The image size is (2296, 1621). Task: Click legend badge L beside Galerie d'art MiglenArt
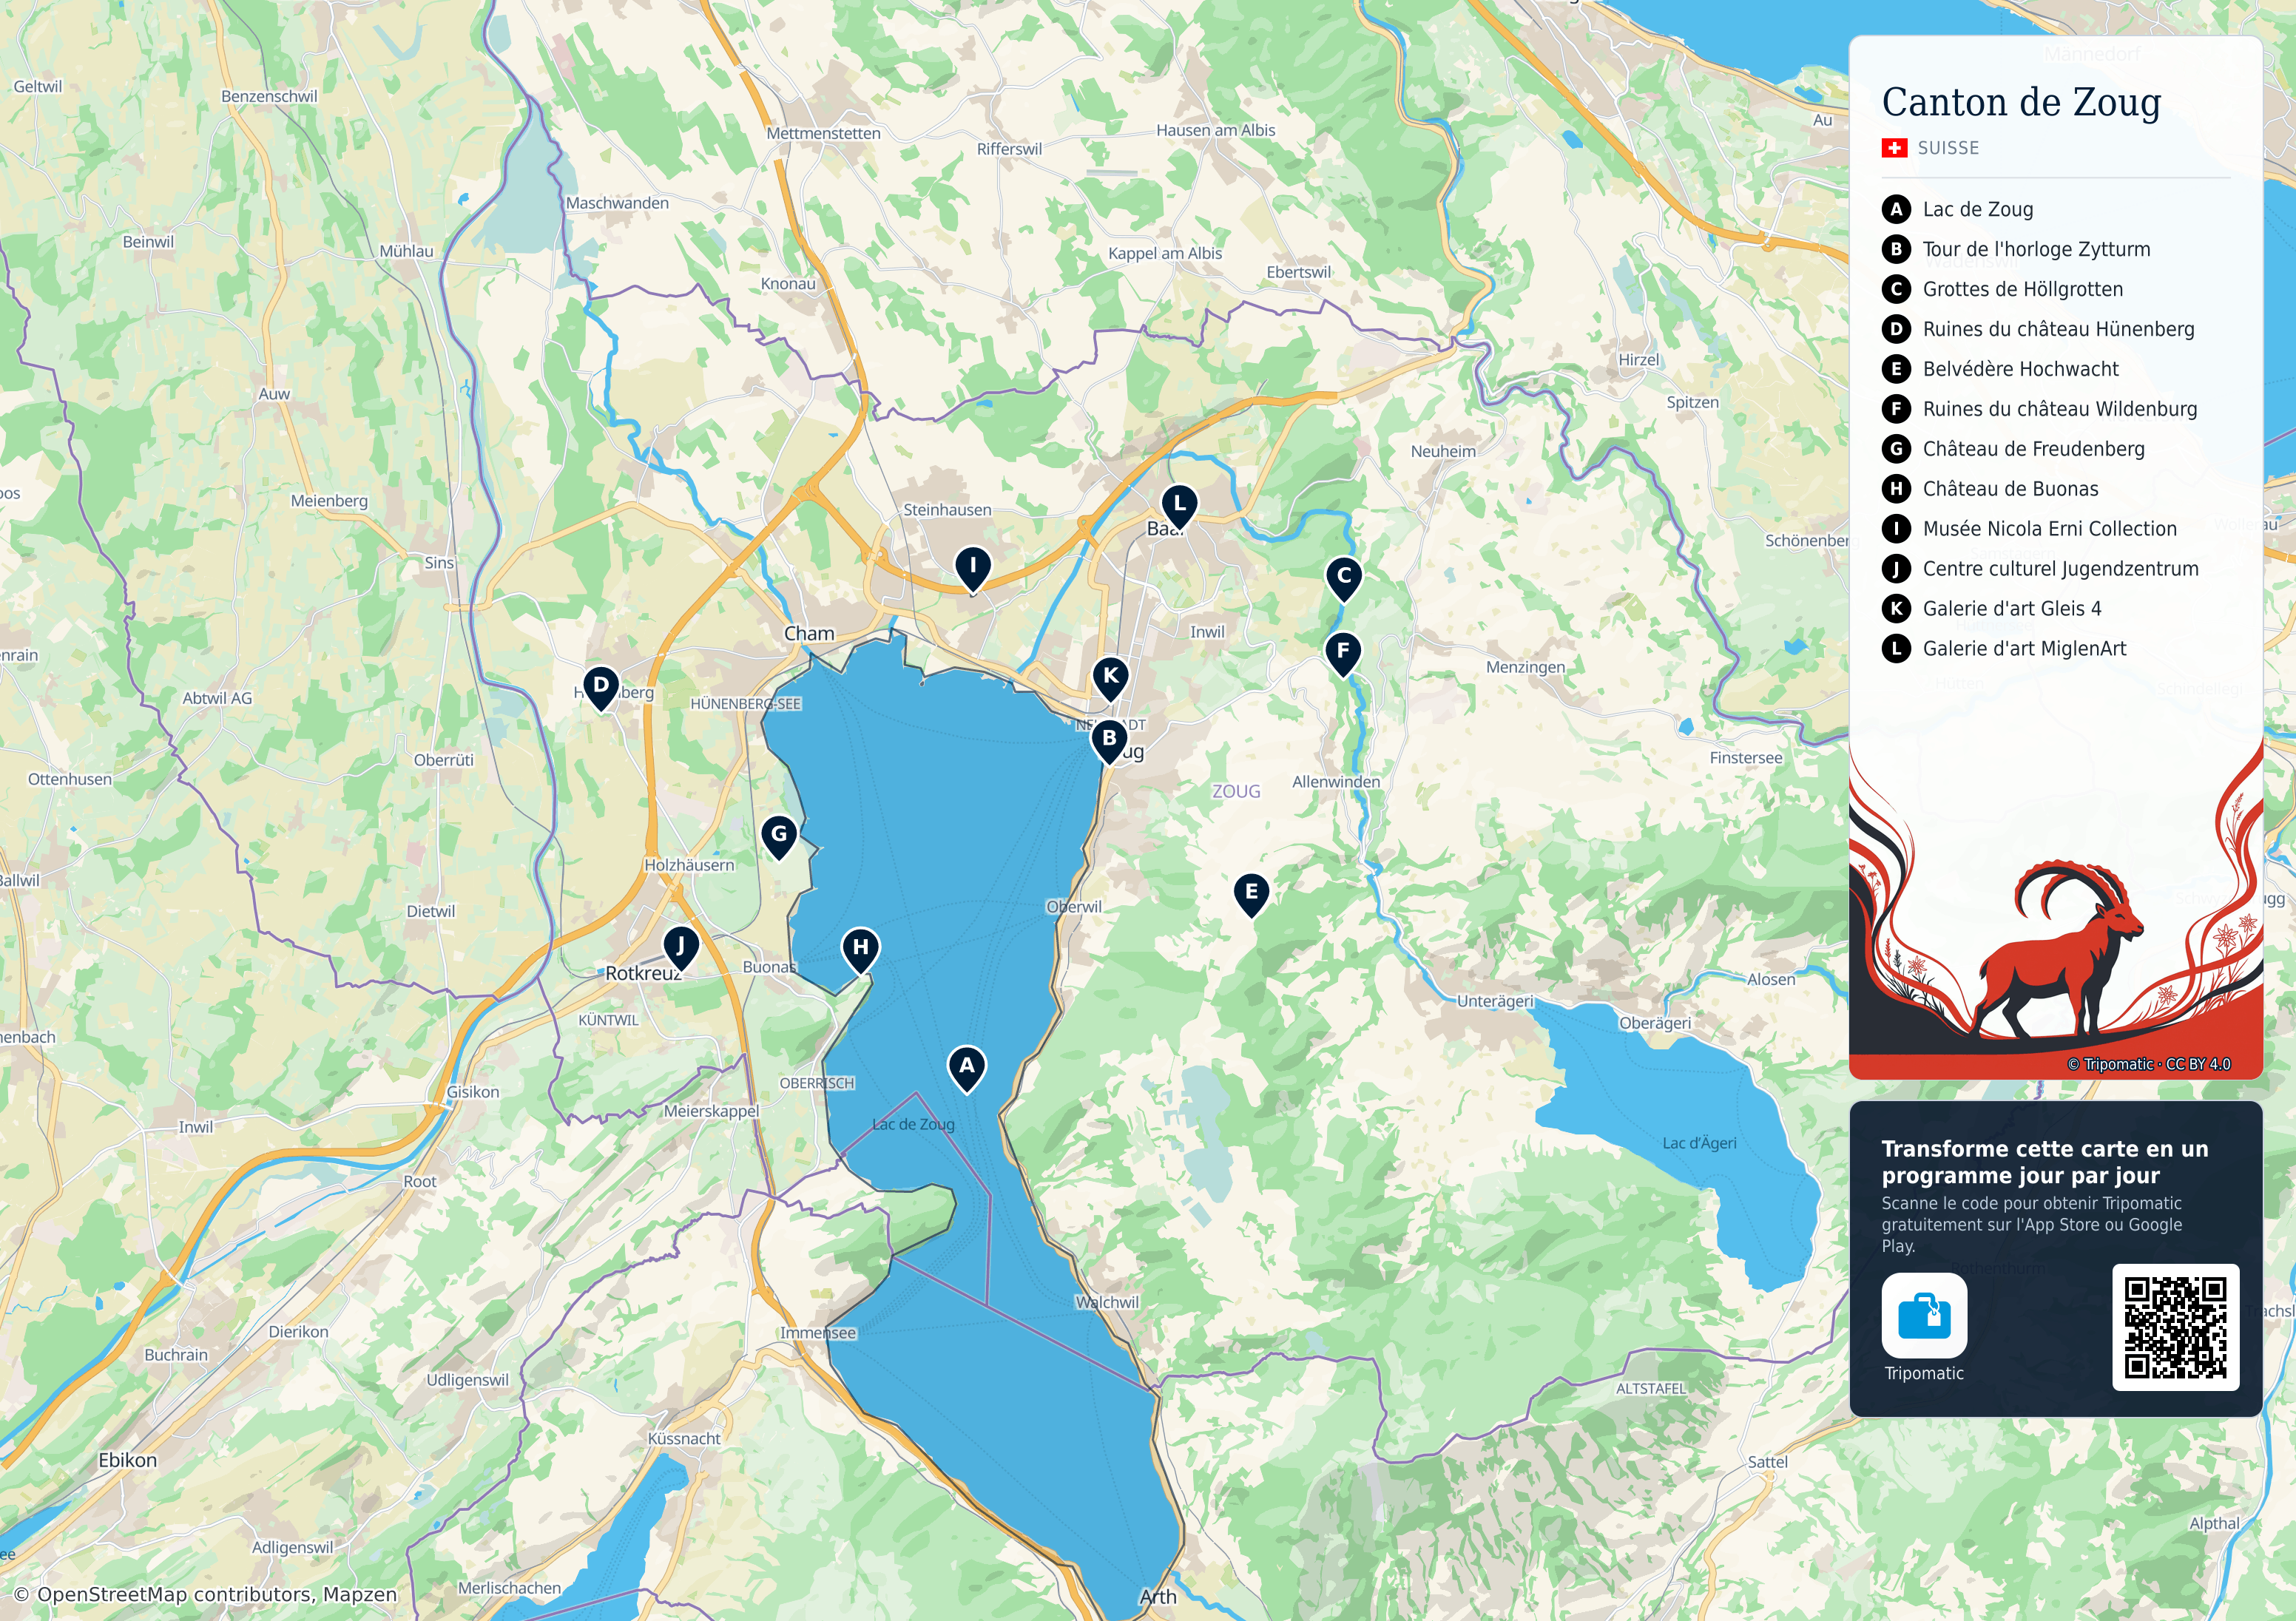point(1896,648)
